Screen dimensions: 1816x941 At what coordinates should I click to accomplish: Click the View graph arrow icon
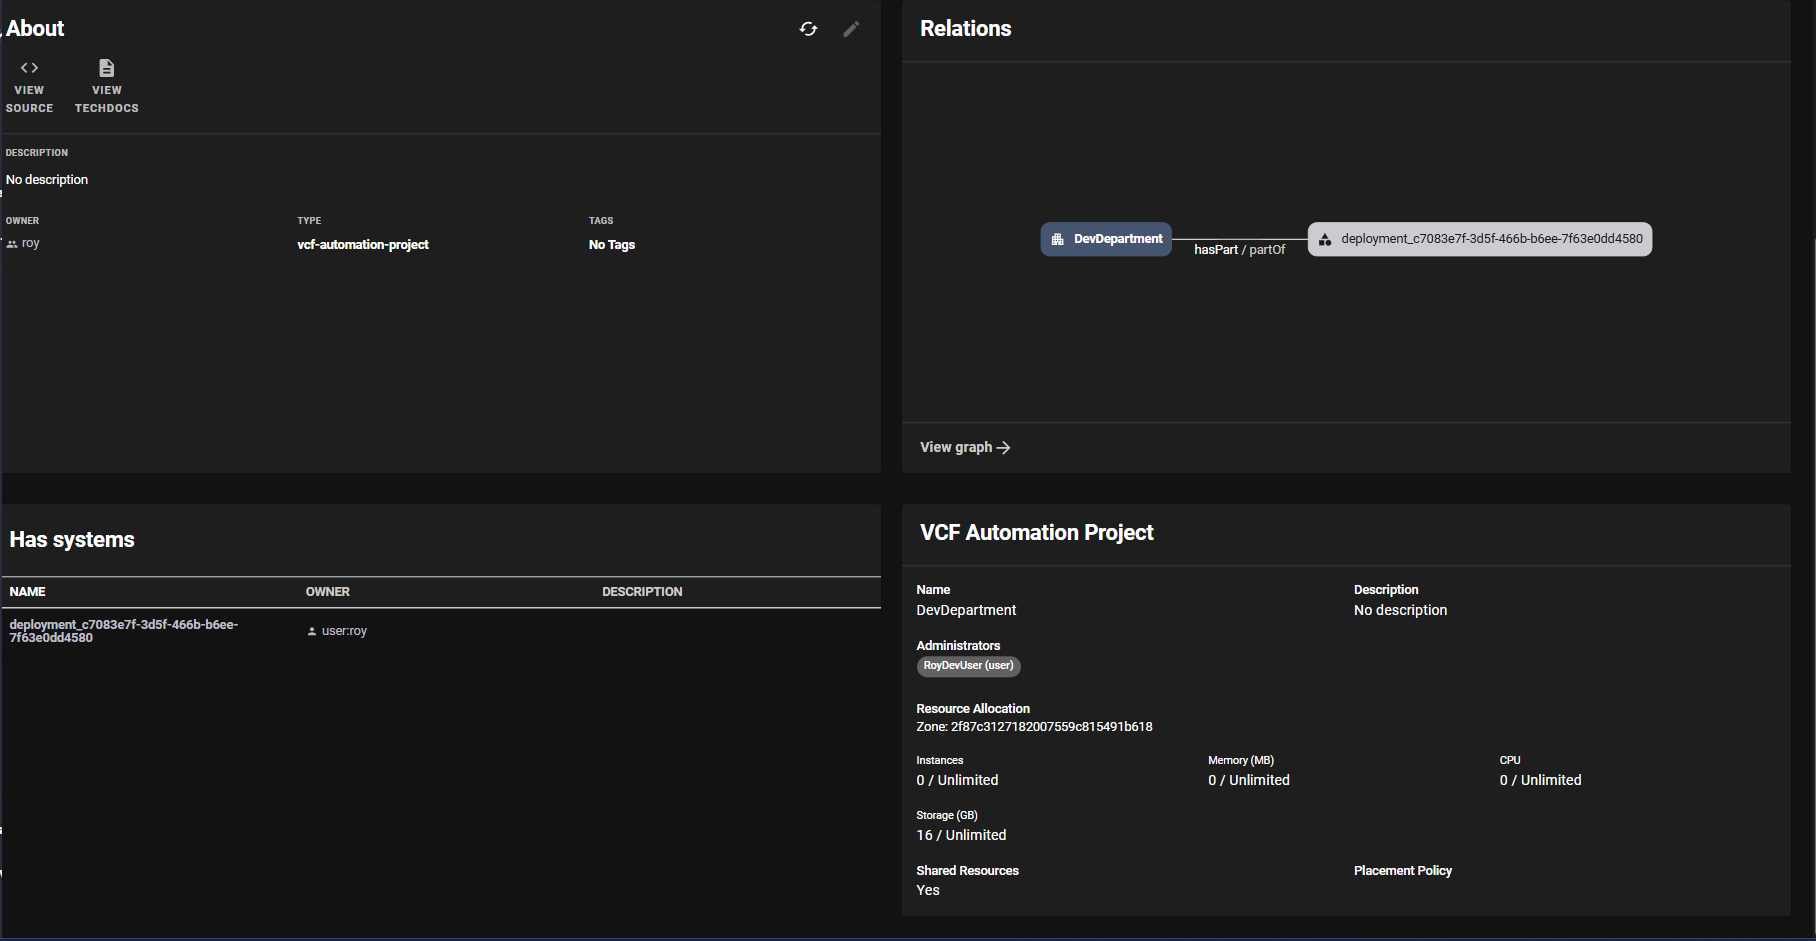1003,448
